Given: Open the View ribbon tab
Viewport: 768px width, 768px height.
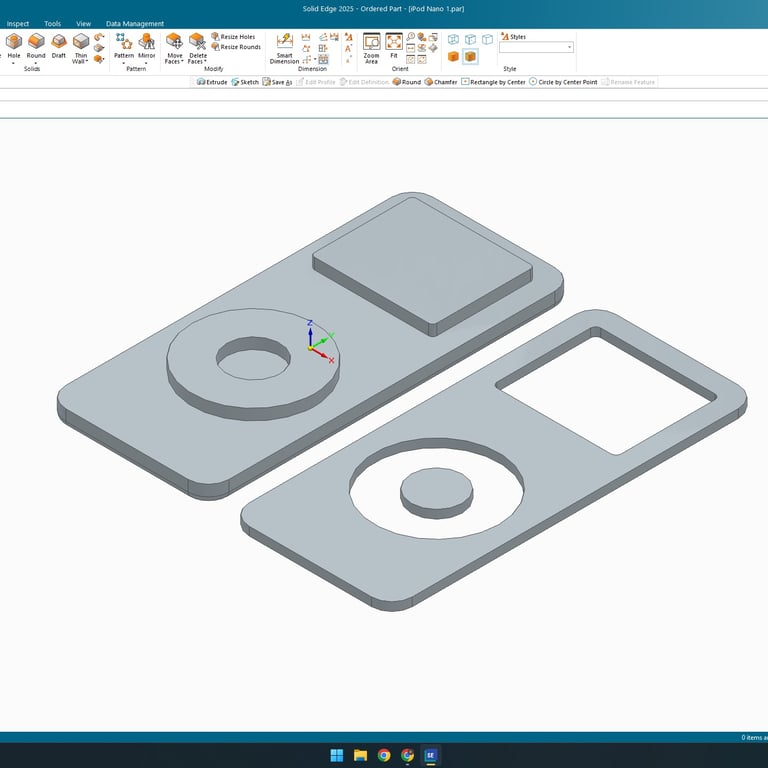Looking at the screenshot, I should click(83, 24).
